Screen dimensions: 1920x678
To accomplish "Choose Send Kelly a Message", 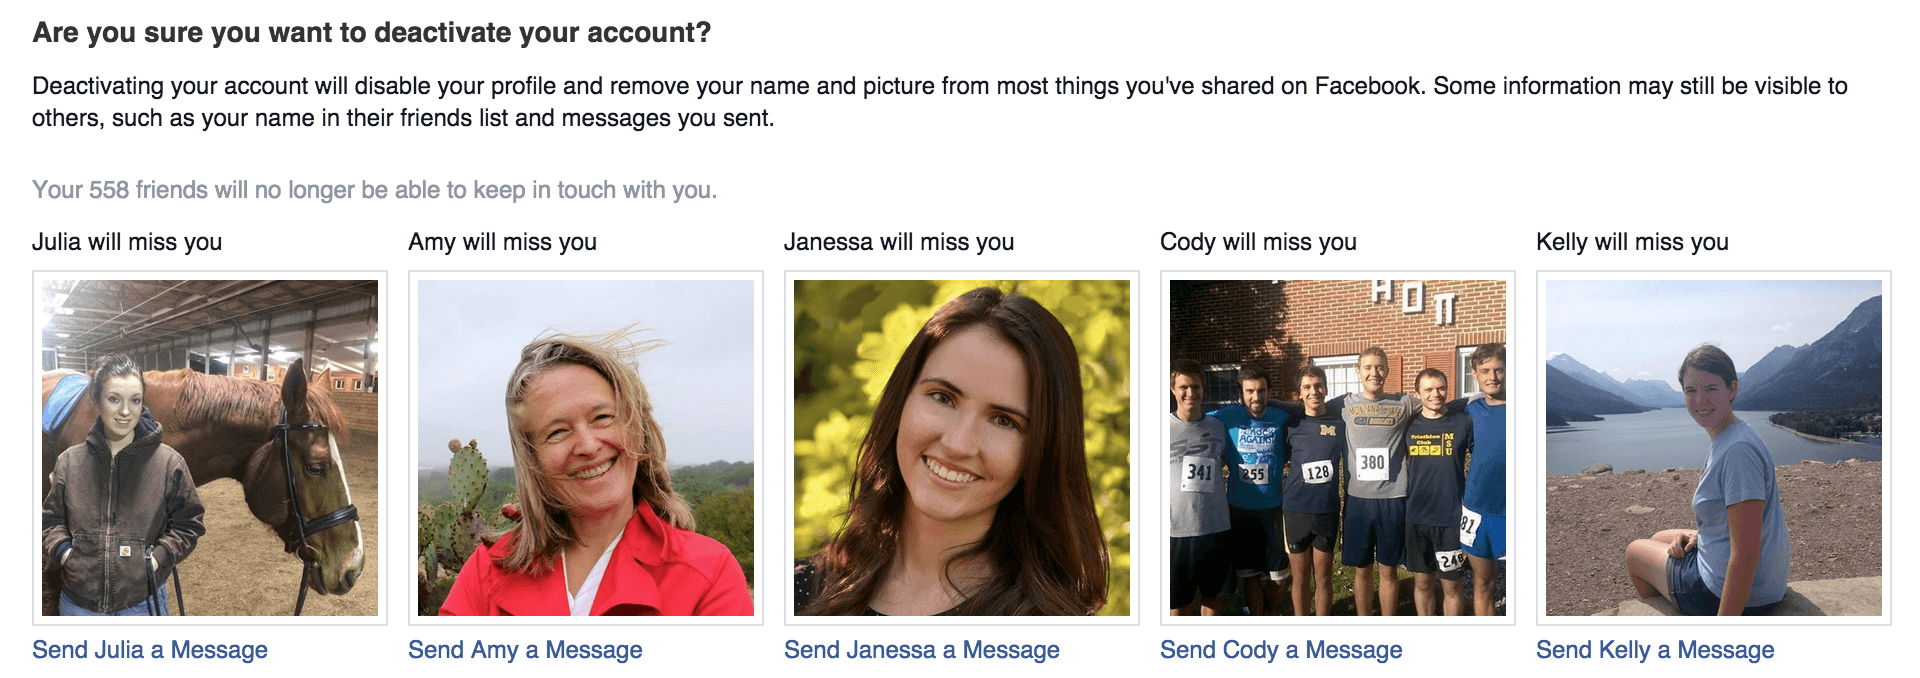I will pos(1655,650).
